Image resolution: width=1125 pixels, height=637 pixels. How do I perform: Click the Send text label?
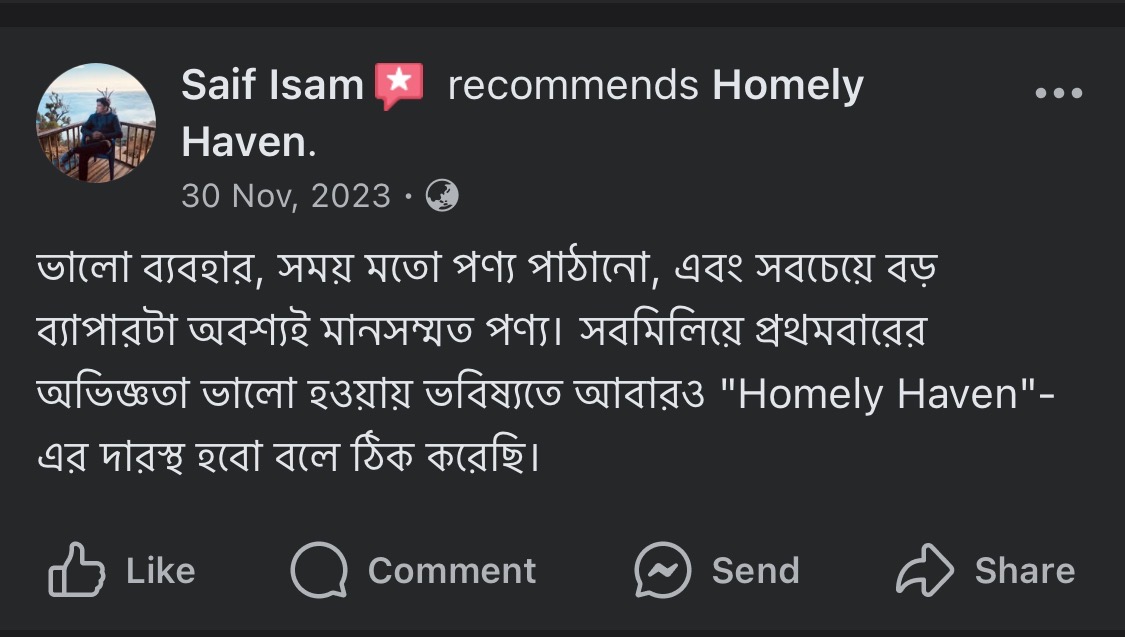(756, 572)
